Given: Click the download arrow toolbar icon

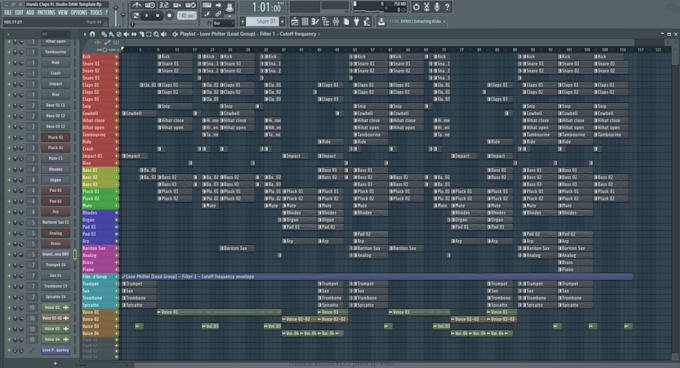Looking at the screenshot, I should [x=381, y=21].
